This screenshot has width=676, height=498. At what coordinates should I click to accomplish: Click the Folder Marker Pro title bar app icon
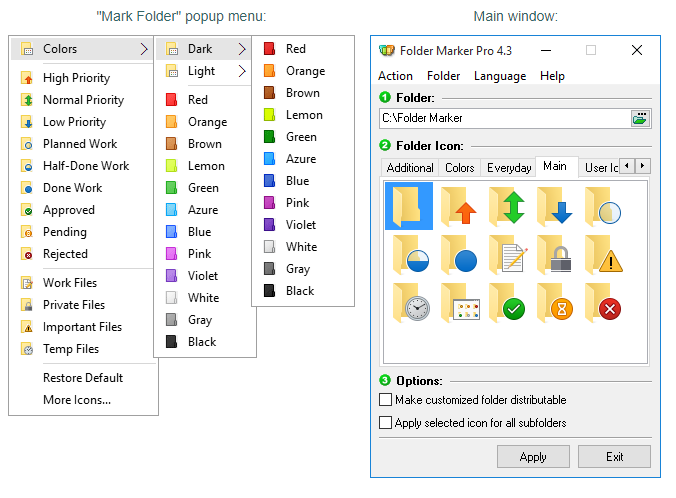click(x=386, y=50)
